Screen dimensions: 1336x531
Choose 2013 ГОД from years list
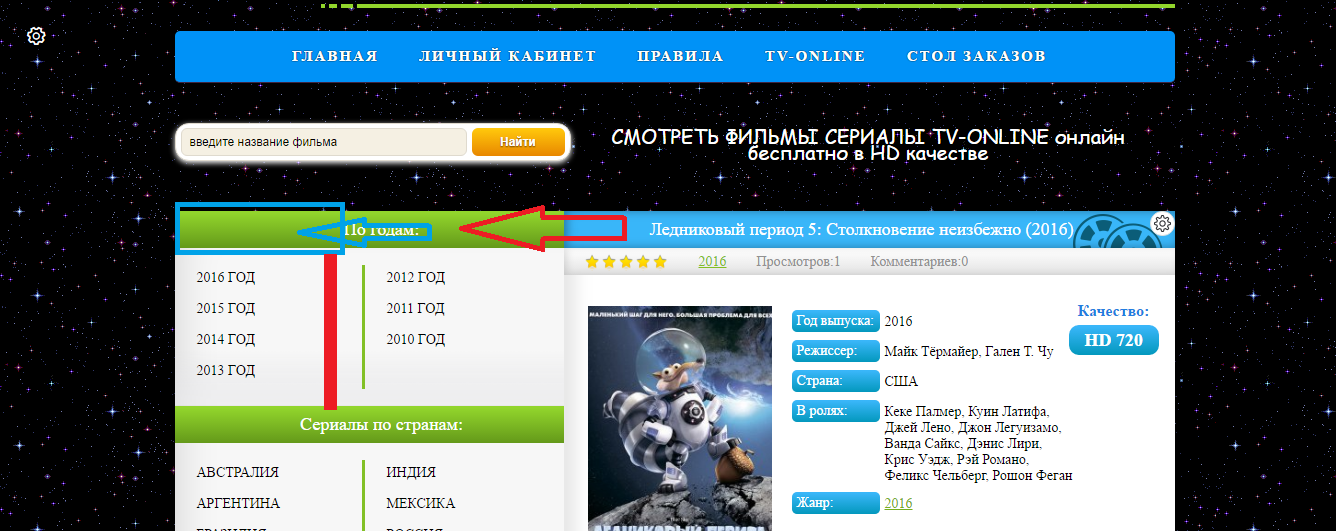click(226, 371)
